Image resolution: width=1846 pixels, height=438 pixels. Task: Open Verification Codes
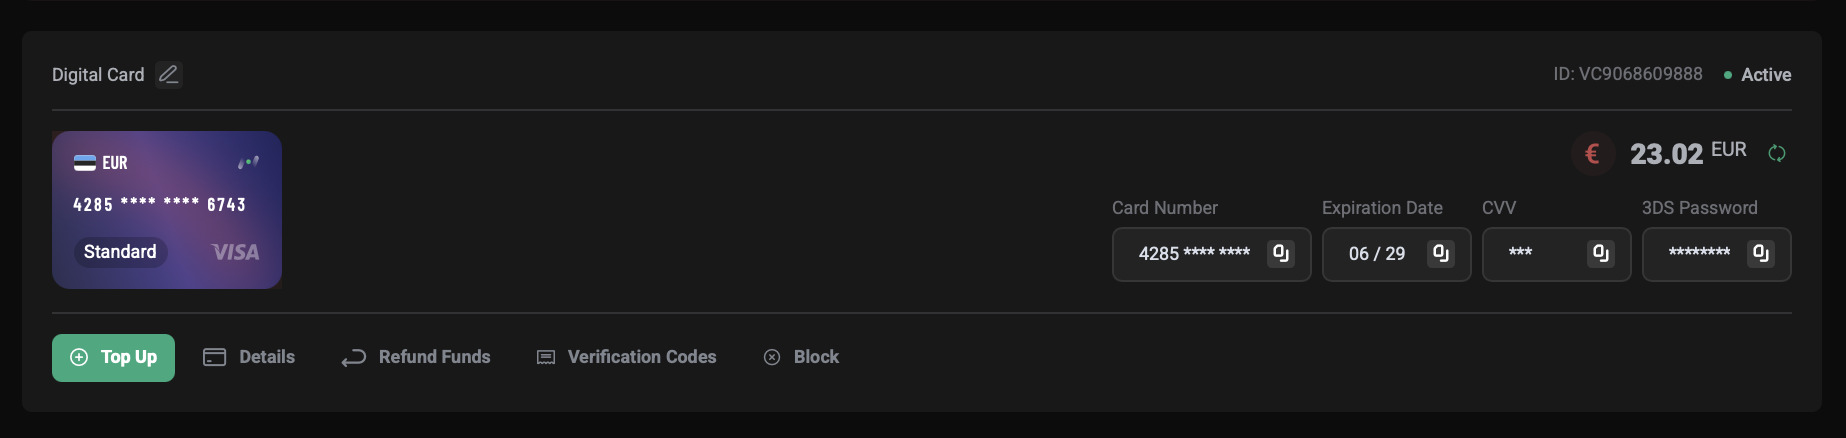click(627, 357)
